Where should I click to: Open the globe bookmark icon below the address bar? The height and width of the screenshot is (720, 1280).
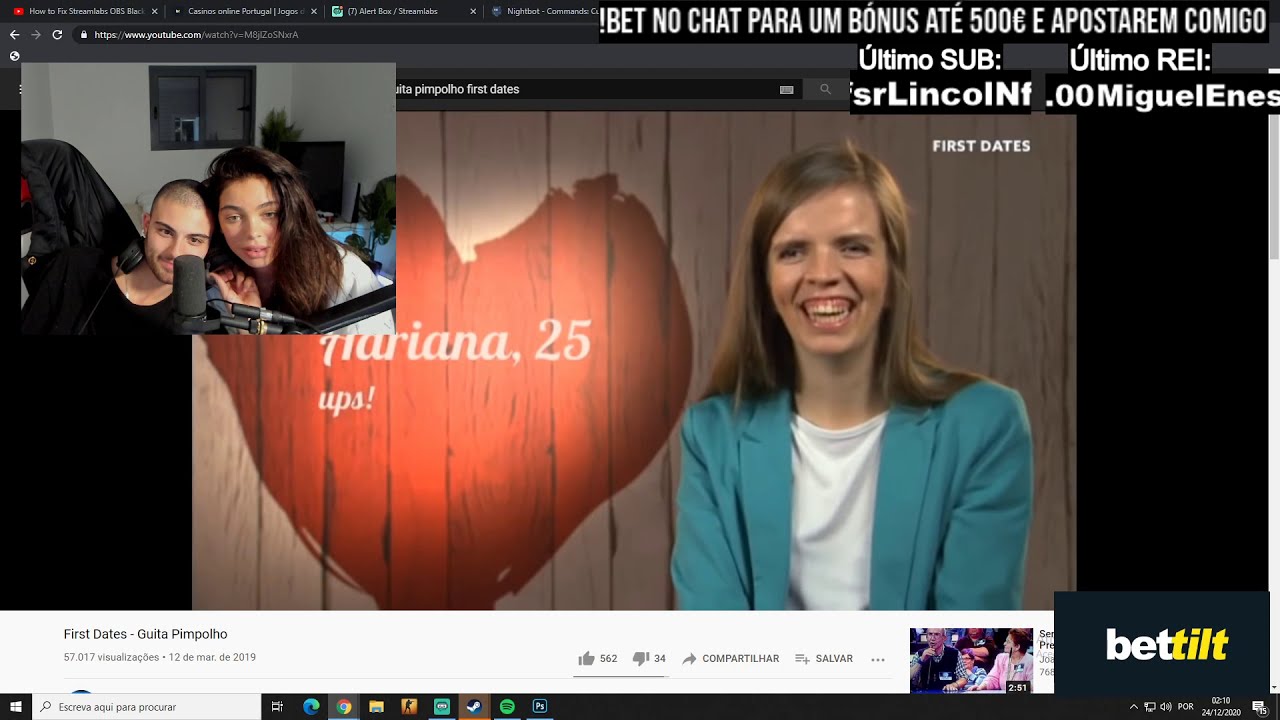tap(14, 56)
